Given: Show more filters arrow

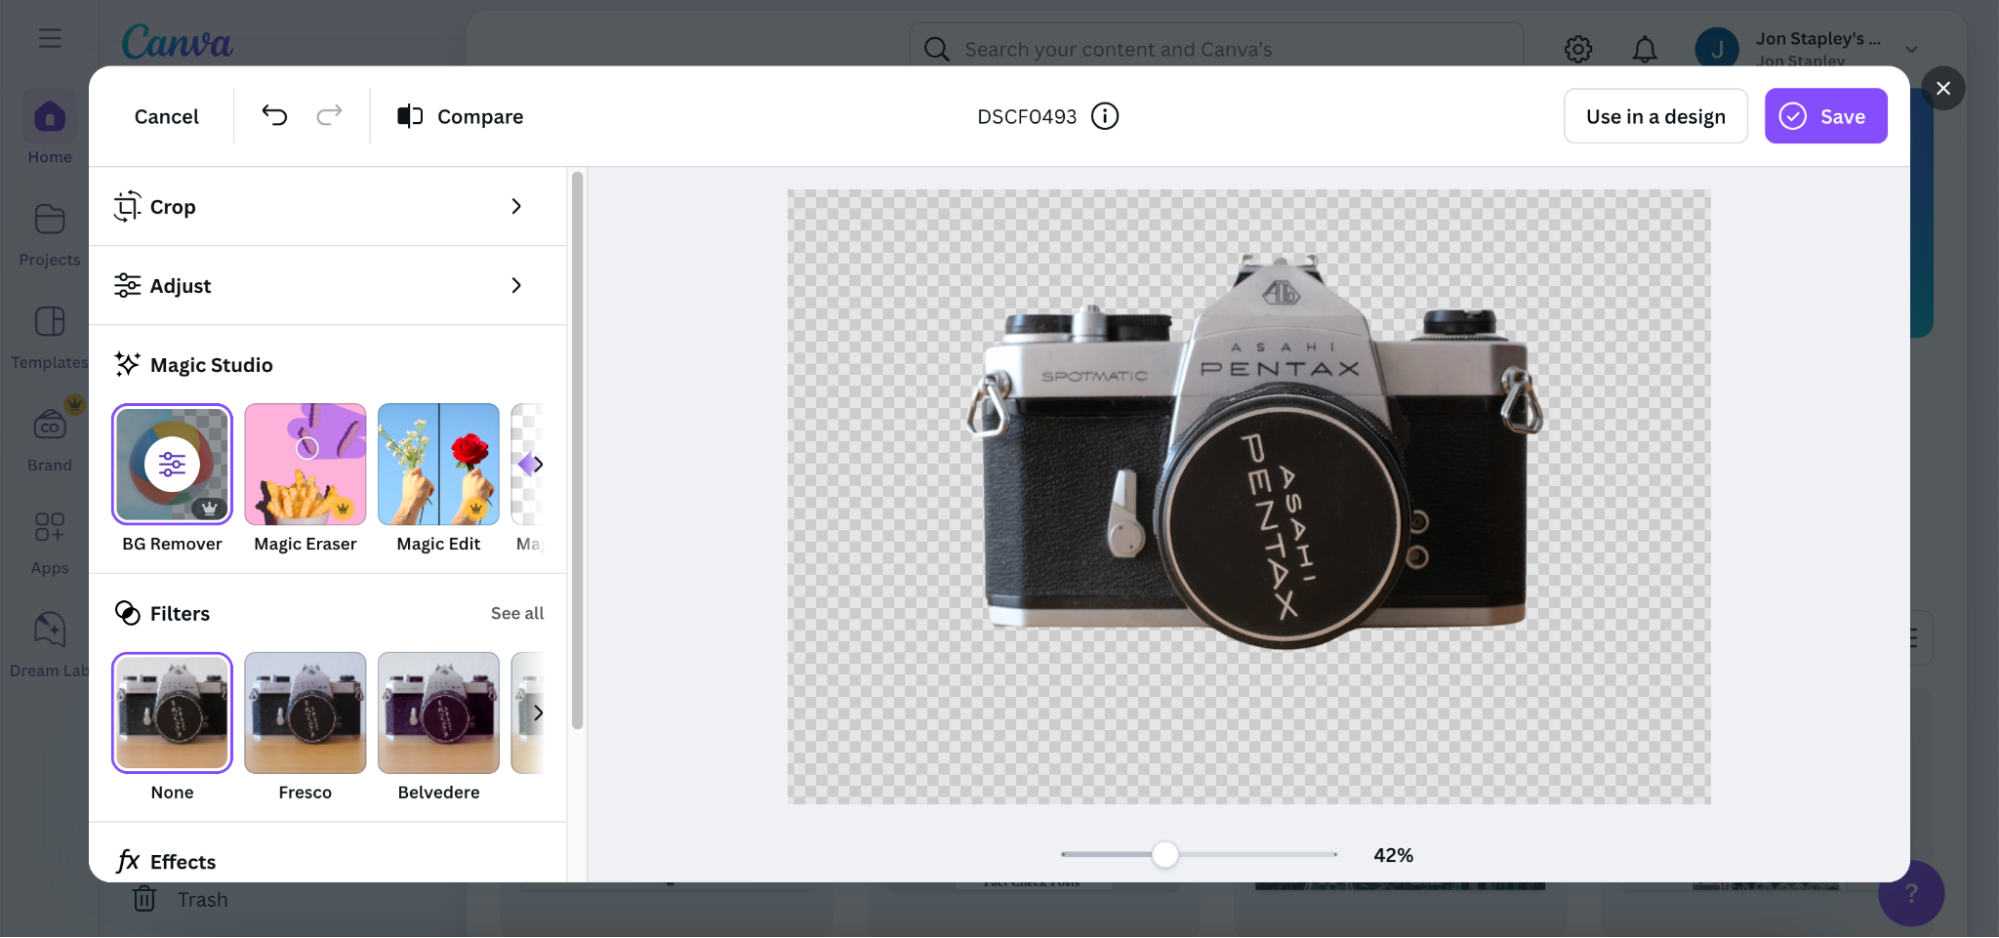Looking at the screenshot, I should click(x=538, y=713).
